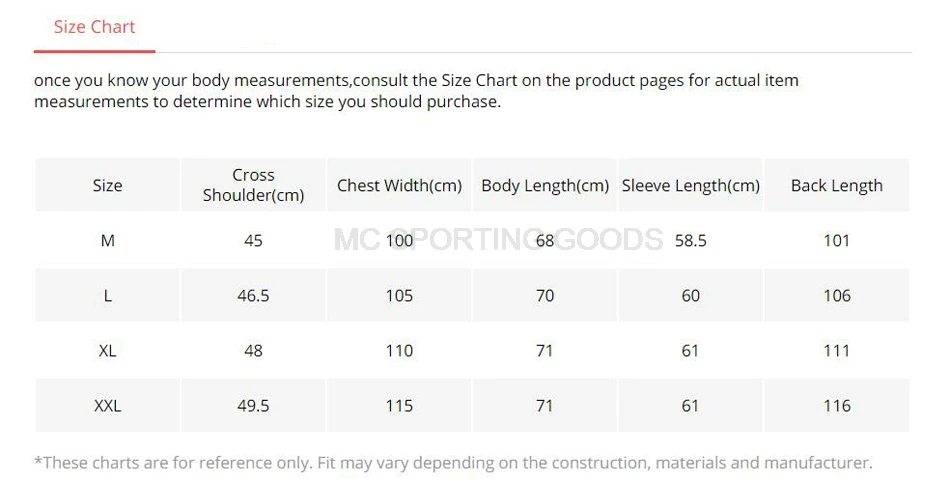Click the Cross Shoulder(cm) column header

253,185
